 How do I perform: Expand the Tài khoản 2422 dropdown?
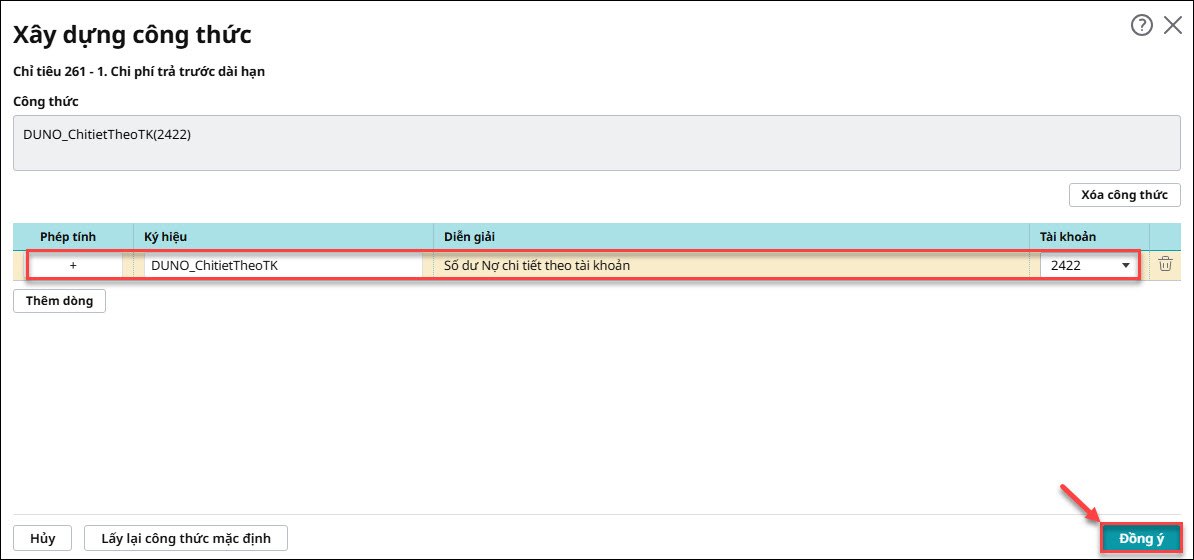point(1126,266)
